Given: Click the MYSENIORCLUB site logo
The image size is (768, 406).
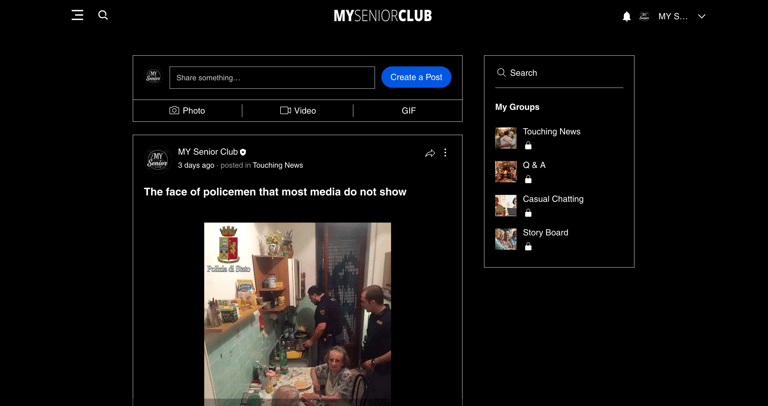Looking at the screenshot, I should coord(383,16).
